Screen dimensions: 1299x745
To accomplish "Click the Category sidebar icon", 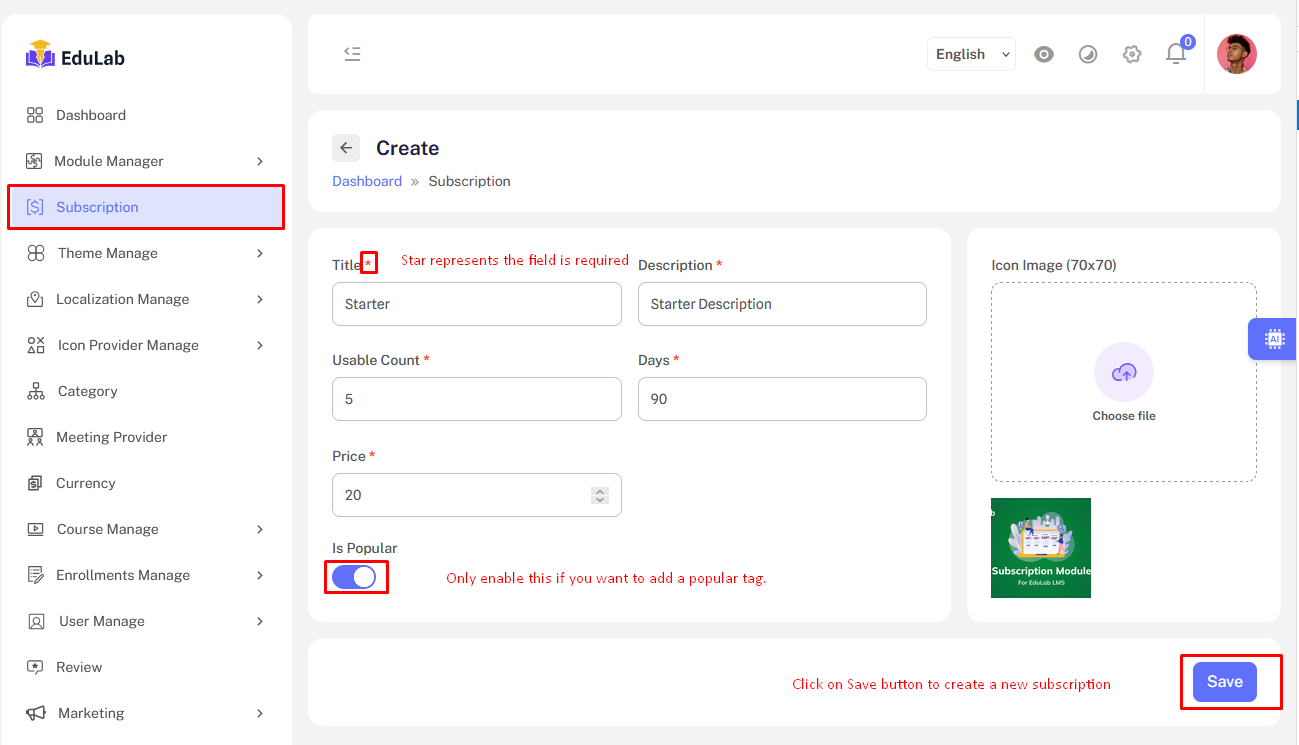I will [x=33, y=391].
